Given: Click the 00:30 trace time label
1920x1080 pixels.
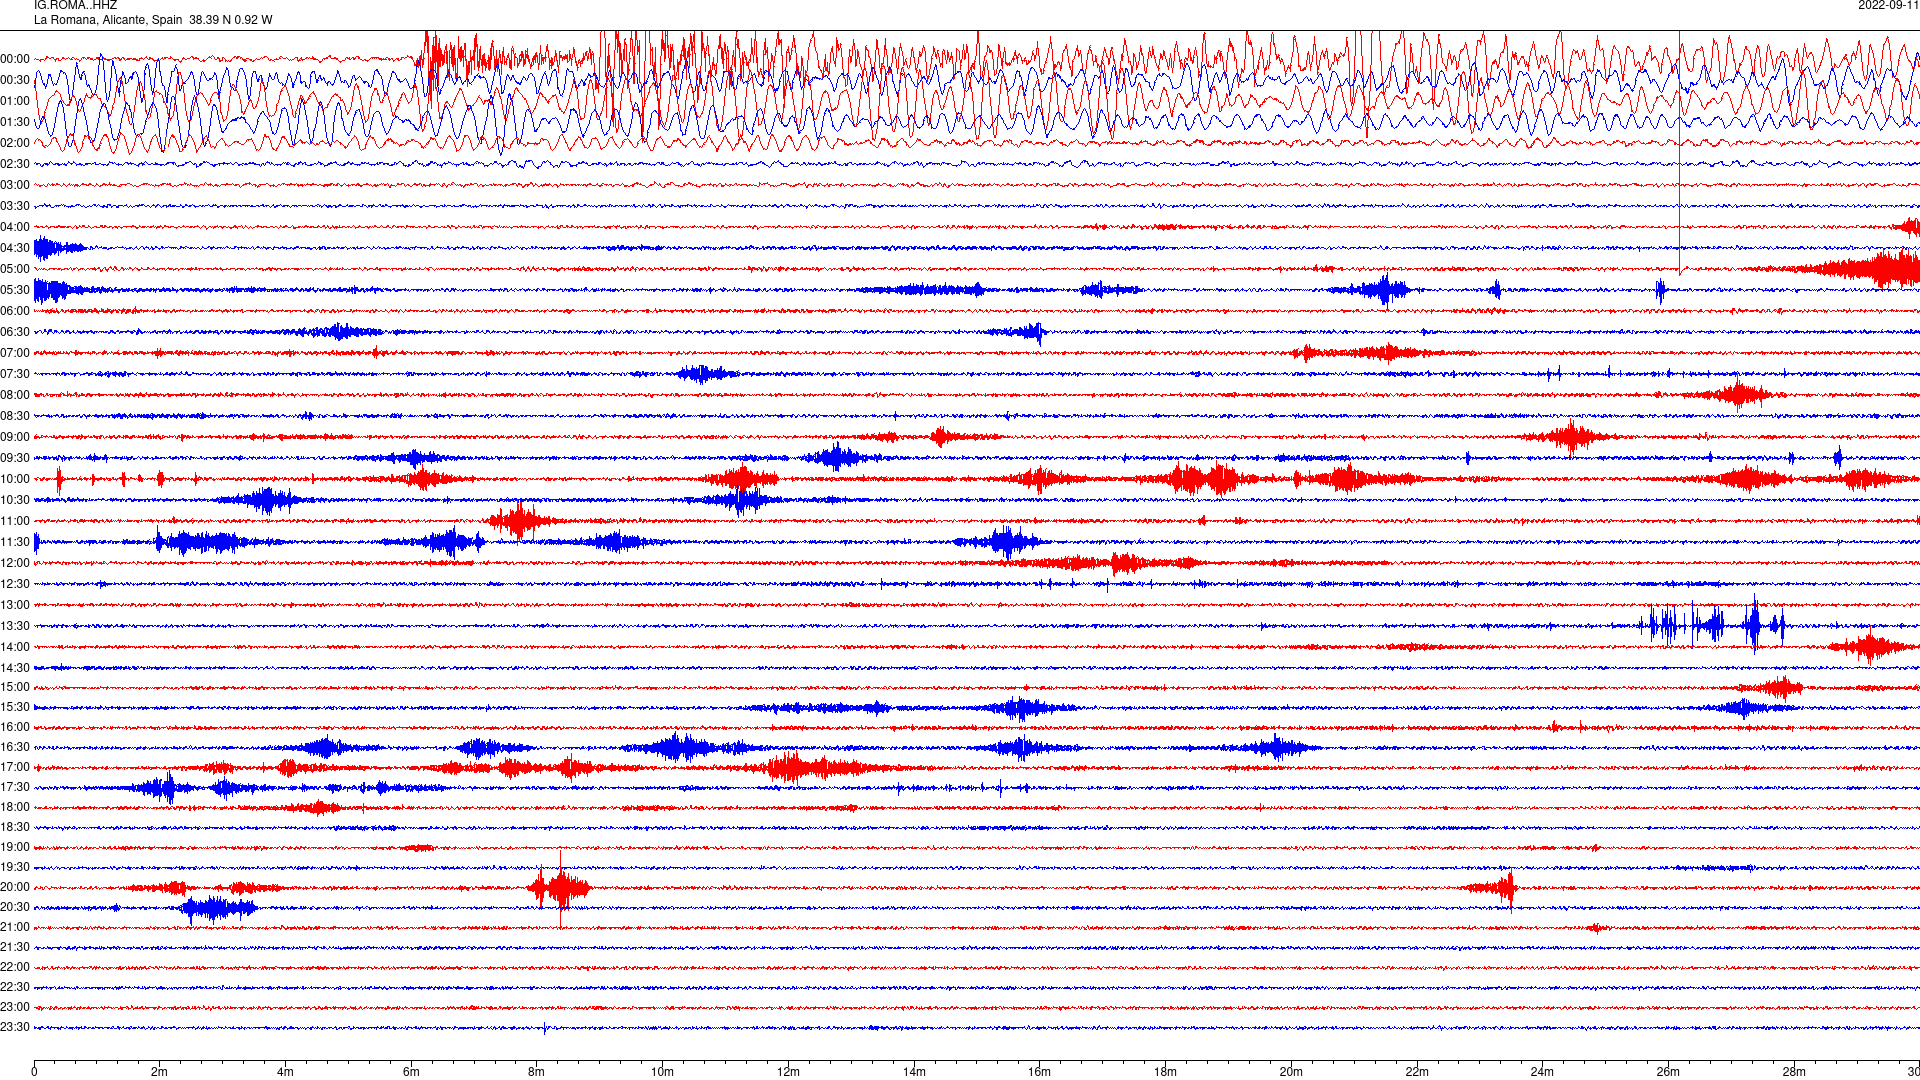Looking at the screenshot, I should point(15,80).
